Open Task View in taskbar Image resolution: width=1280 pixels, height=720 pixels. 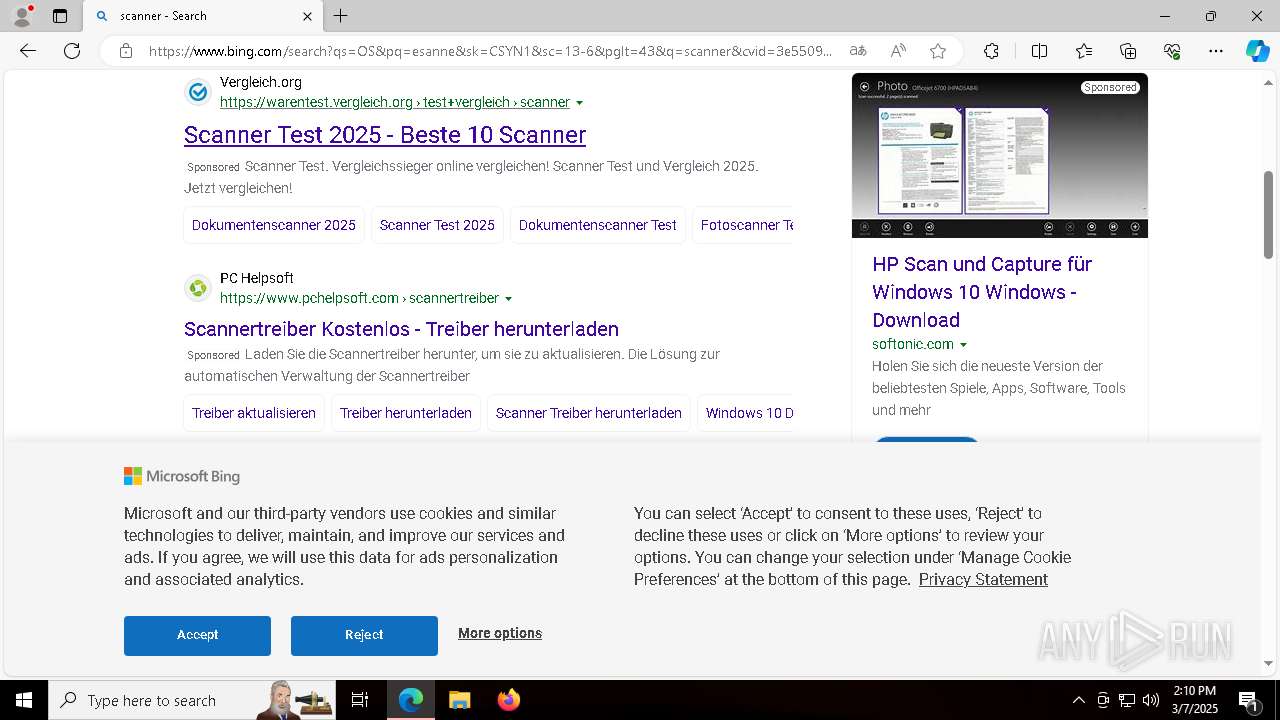tap(360, 700)
